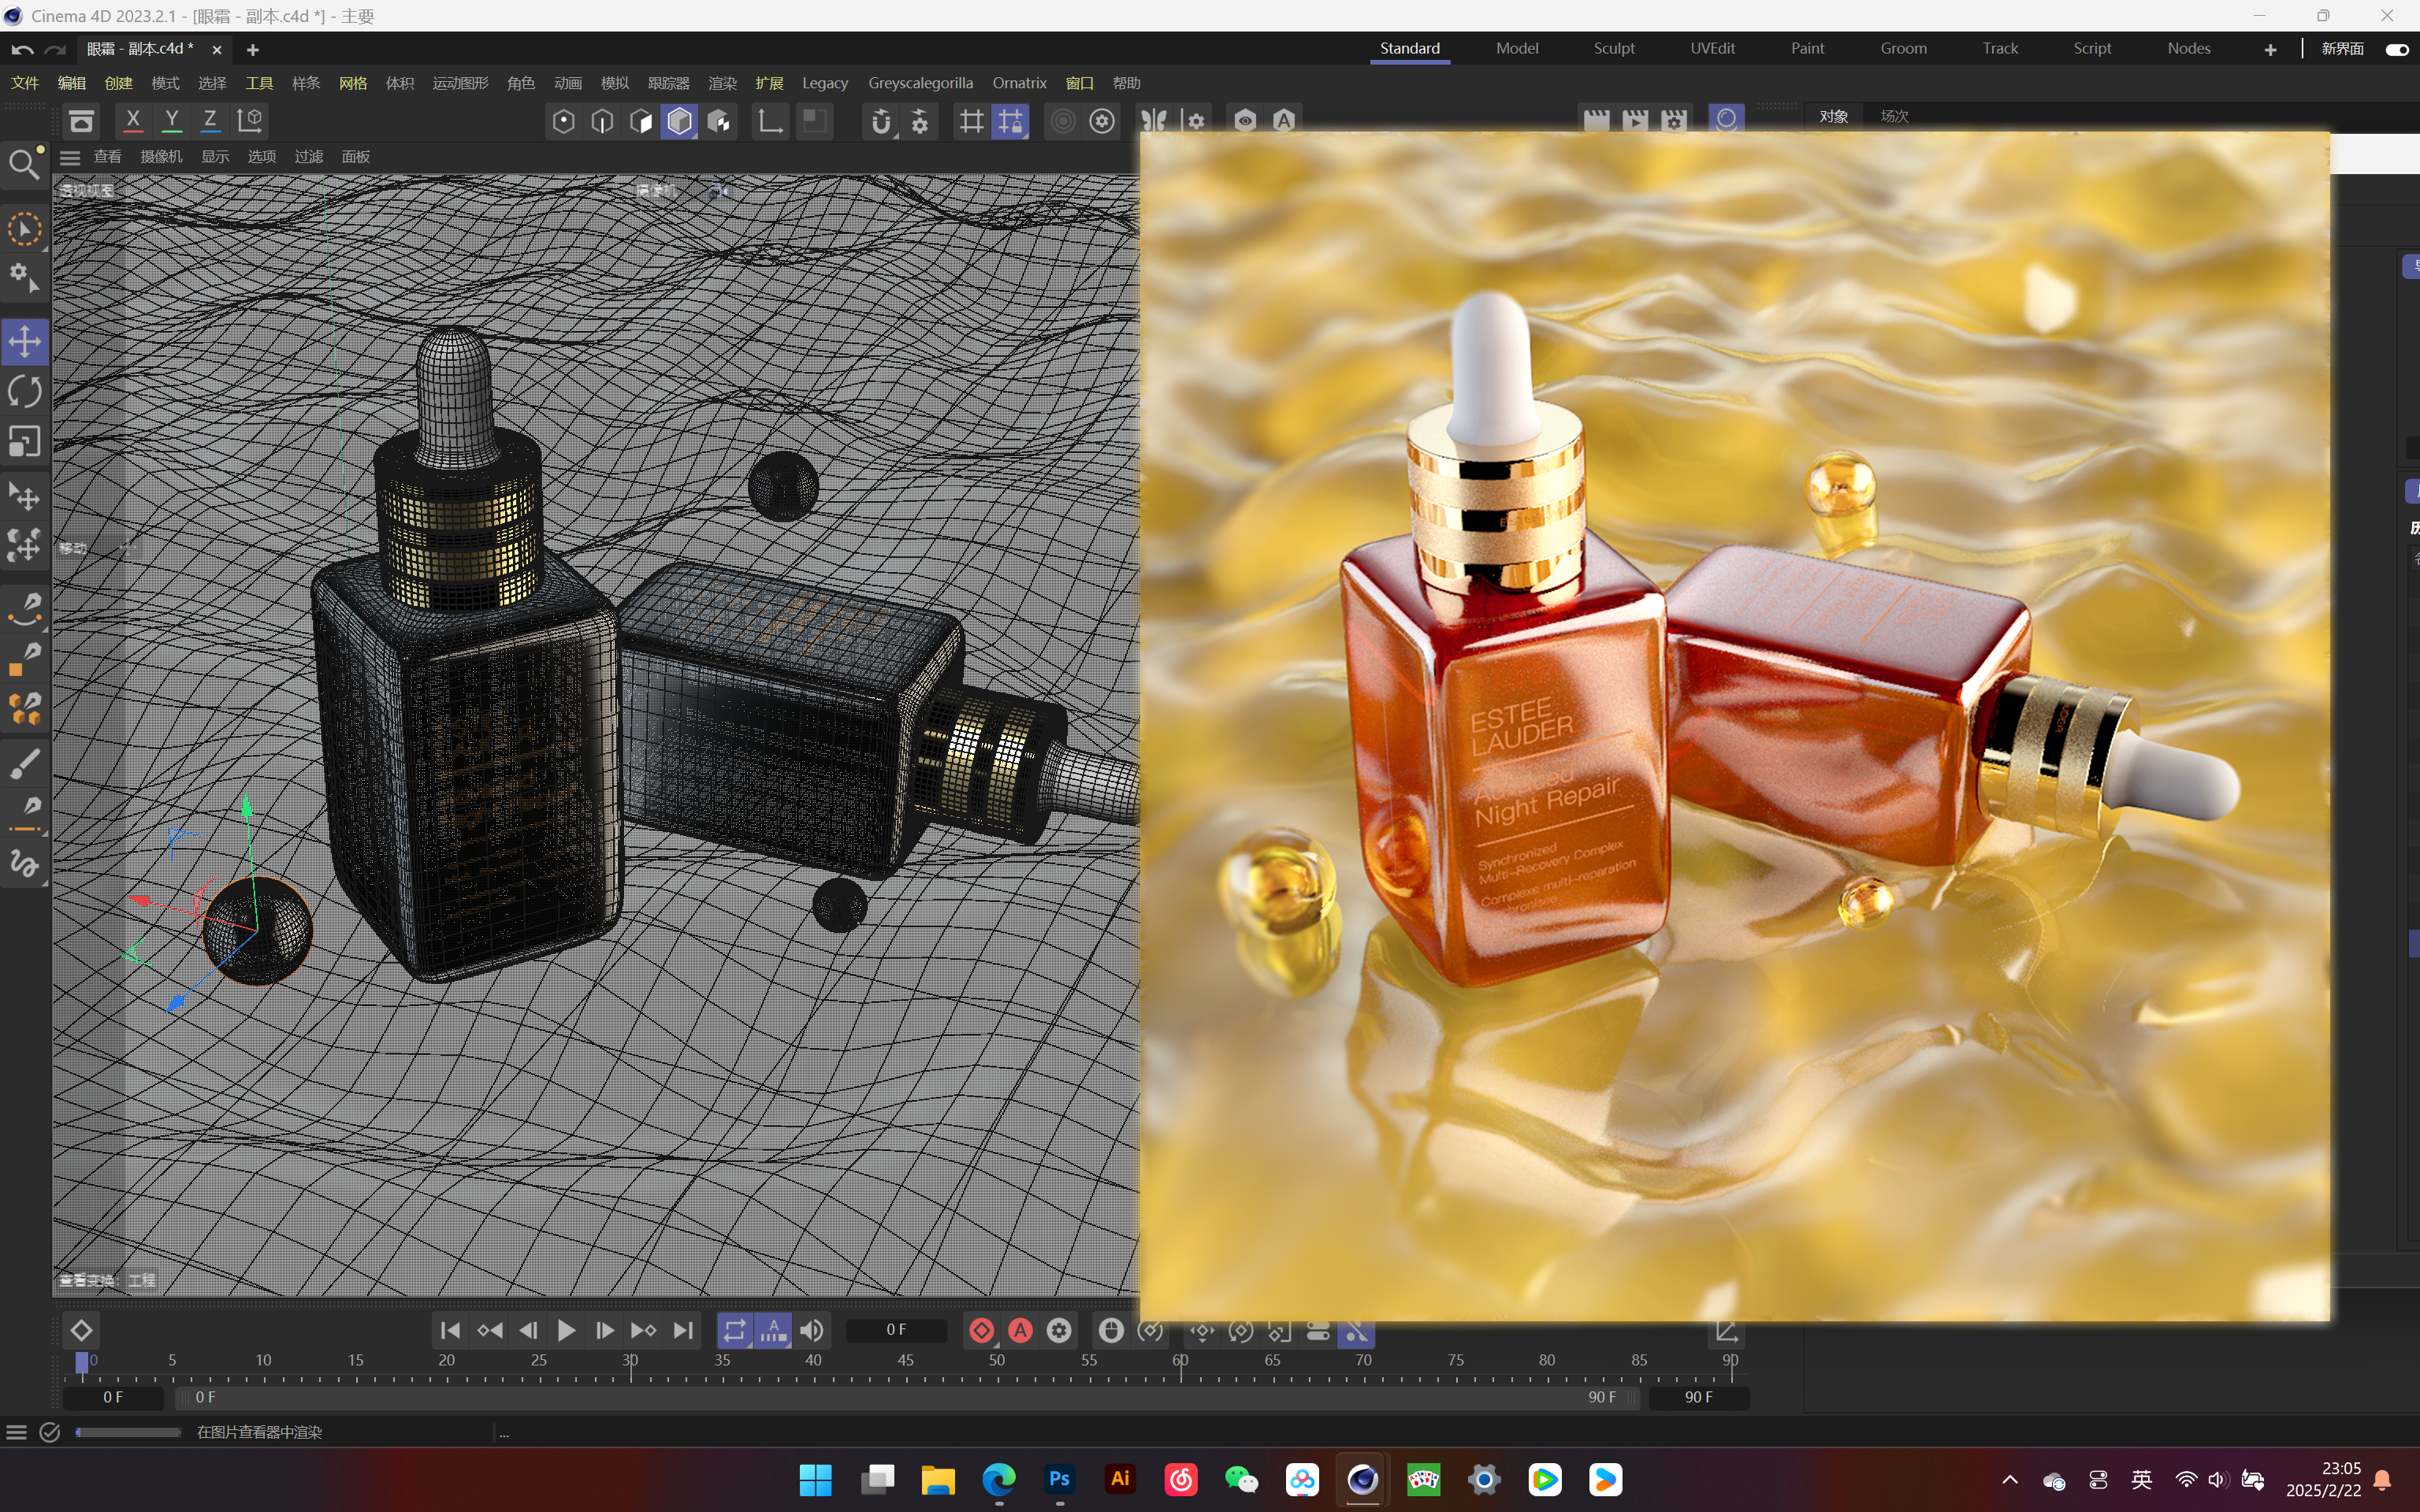Select the workplane axis icon

tap(770, 121)
